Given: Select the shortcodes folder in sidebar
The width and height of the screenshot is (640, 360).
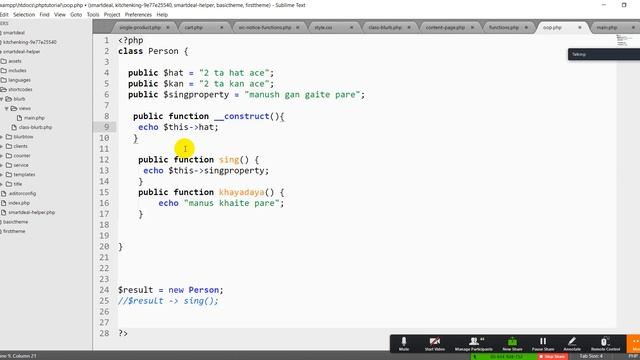Looking at the screenshot, I should (20, 89).
